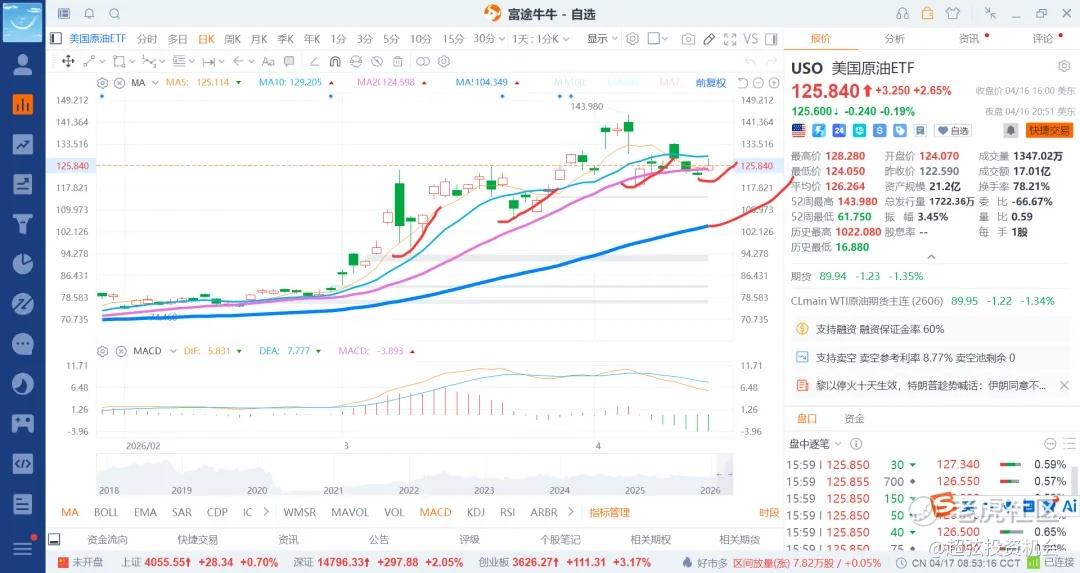
Task: Click the 快捷交易 orange button
Action: (1049, 130)
